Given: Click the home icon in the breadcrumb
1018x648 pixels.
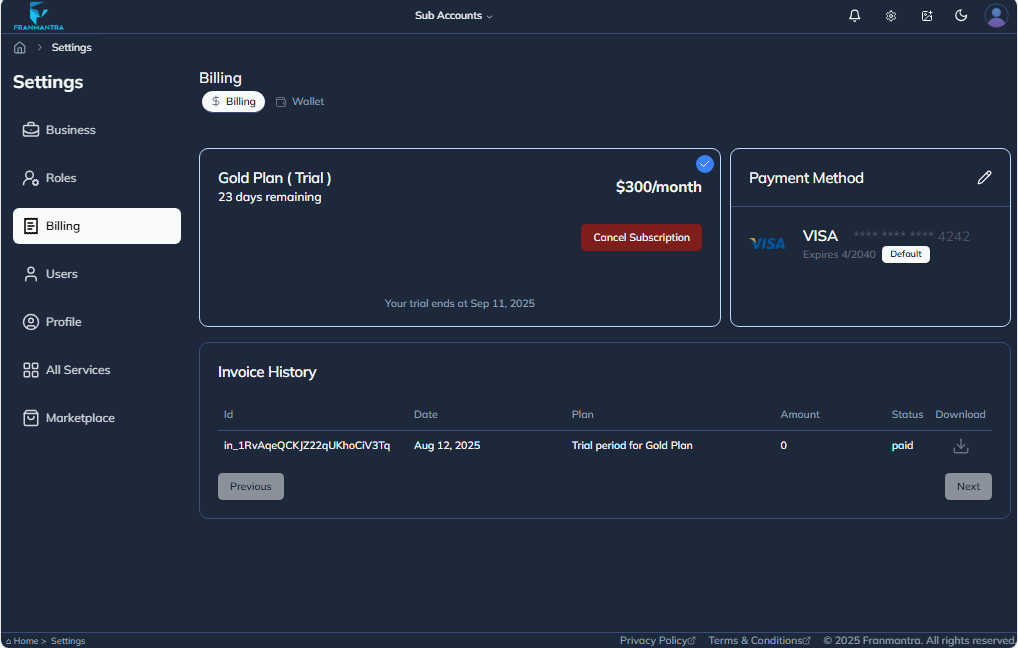Looking at the screenshot, I should 19,47.
